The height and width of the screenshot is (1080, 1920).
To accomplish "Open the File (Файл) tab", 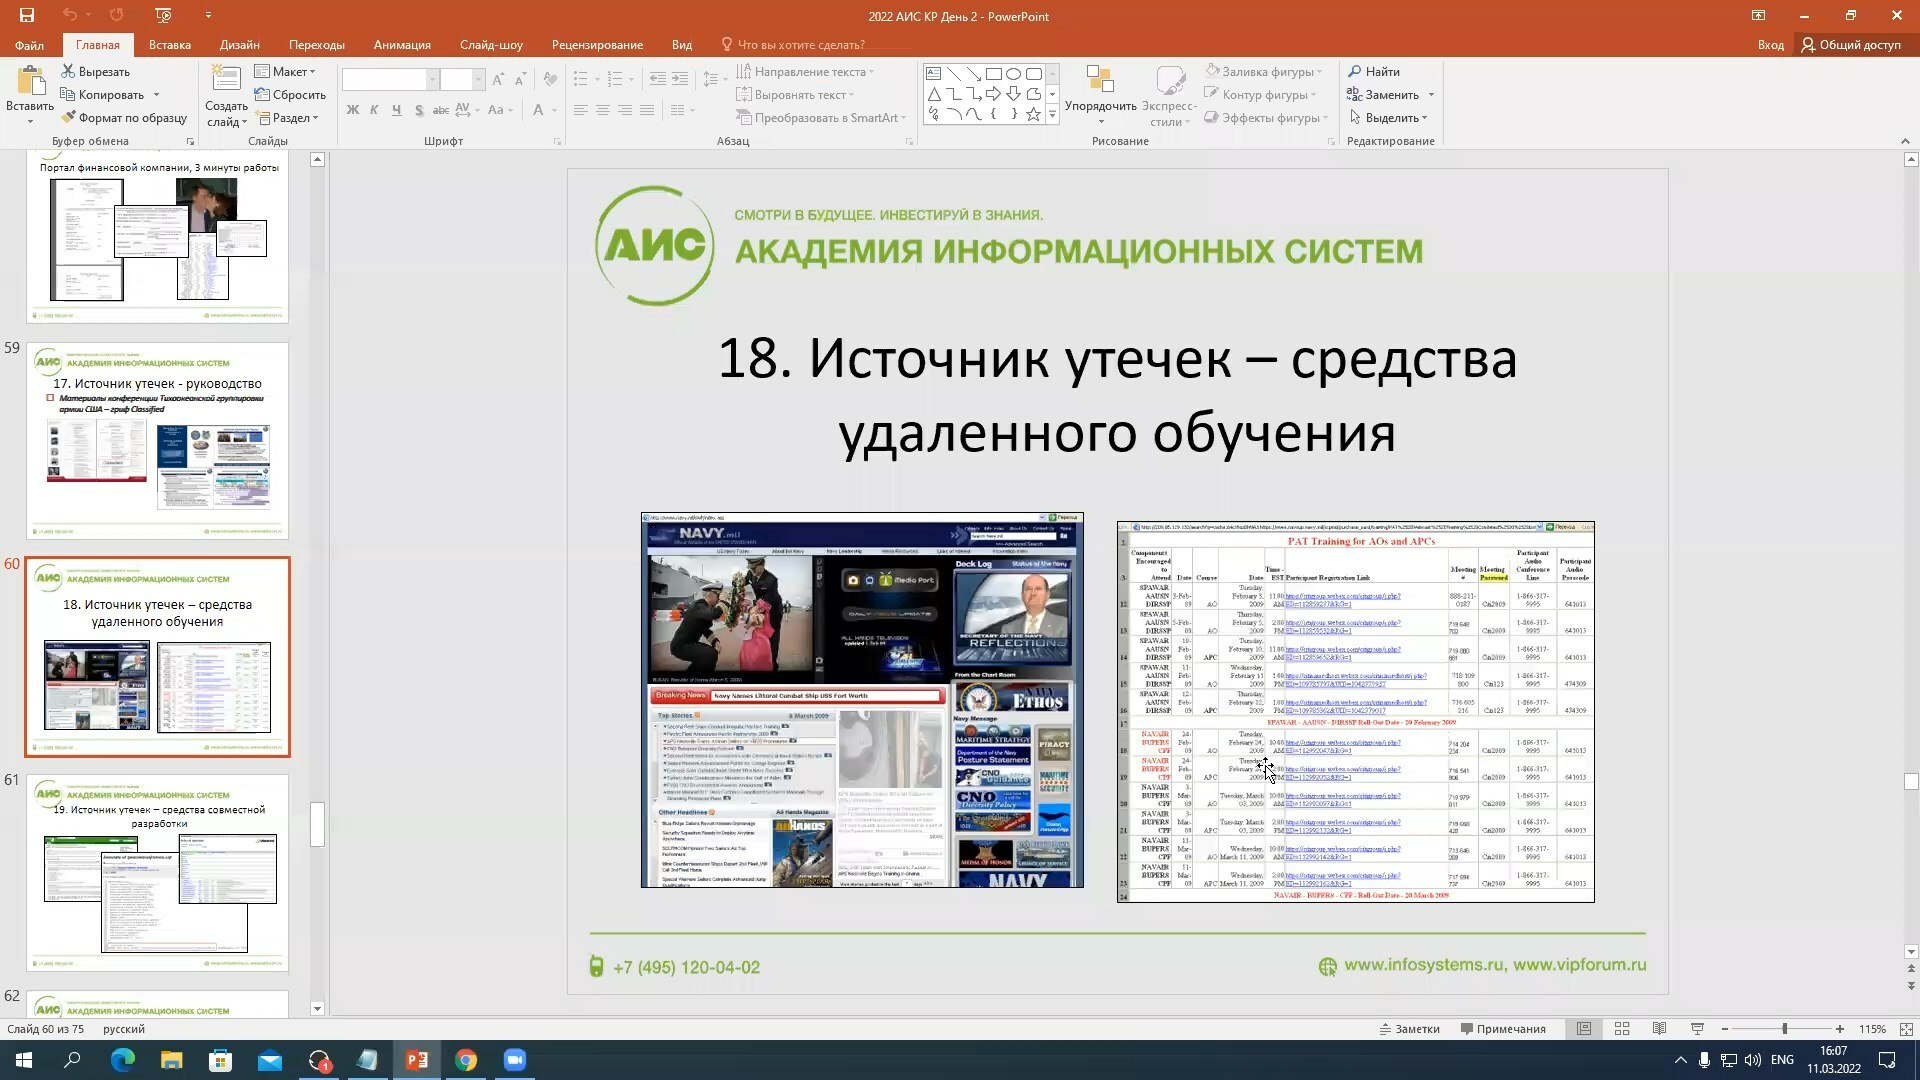I will (x=29, y=45).
